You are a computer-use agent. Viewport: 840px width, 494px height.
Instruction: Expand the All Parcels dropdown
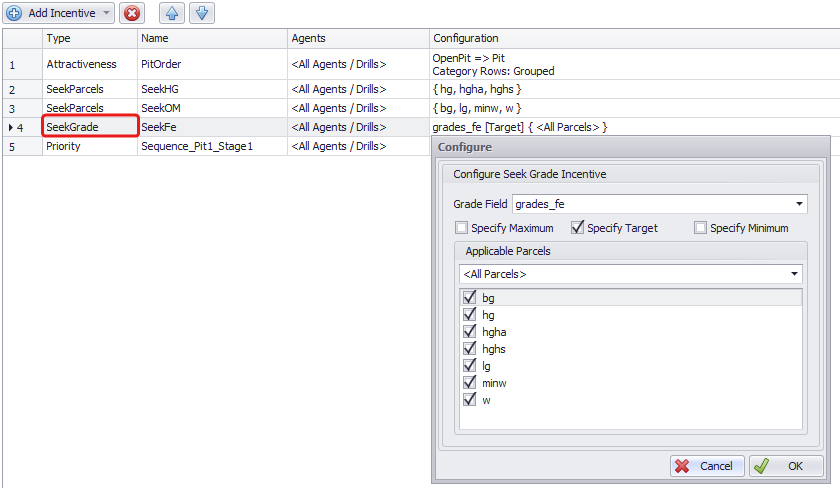click(x=795, y=274)
